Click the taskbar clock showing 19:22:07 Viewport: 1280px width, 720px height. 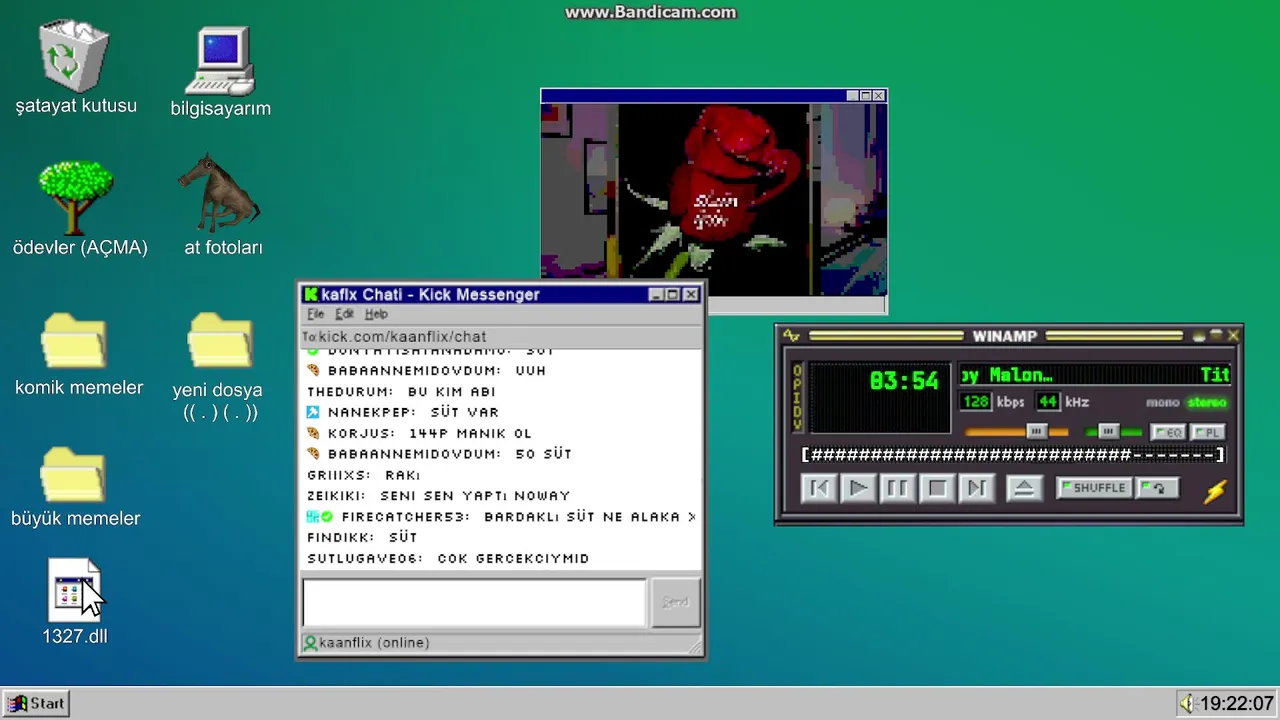point(1237,703)
